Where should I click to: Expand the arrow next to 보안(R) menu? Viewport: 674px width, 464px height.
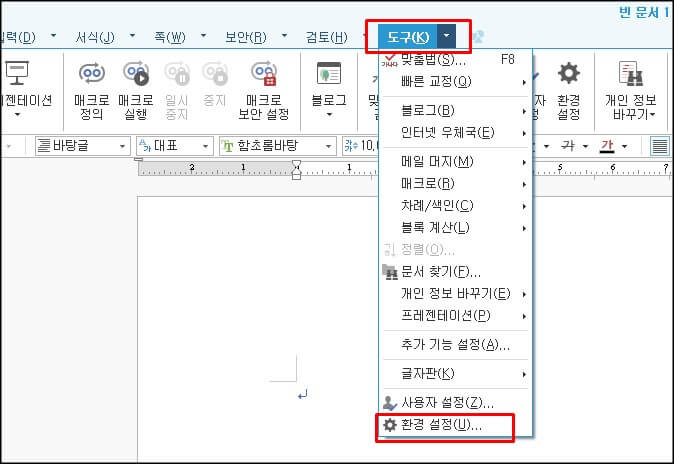(x=284, y=36)
